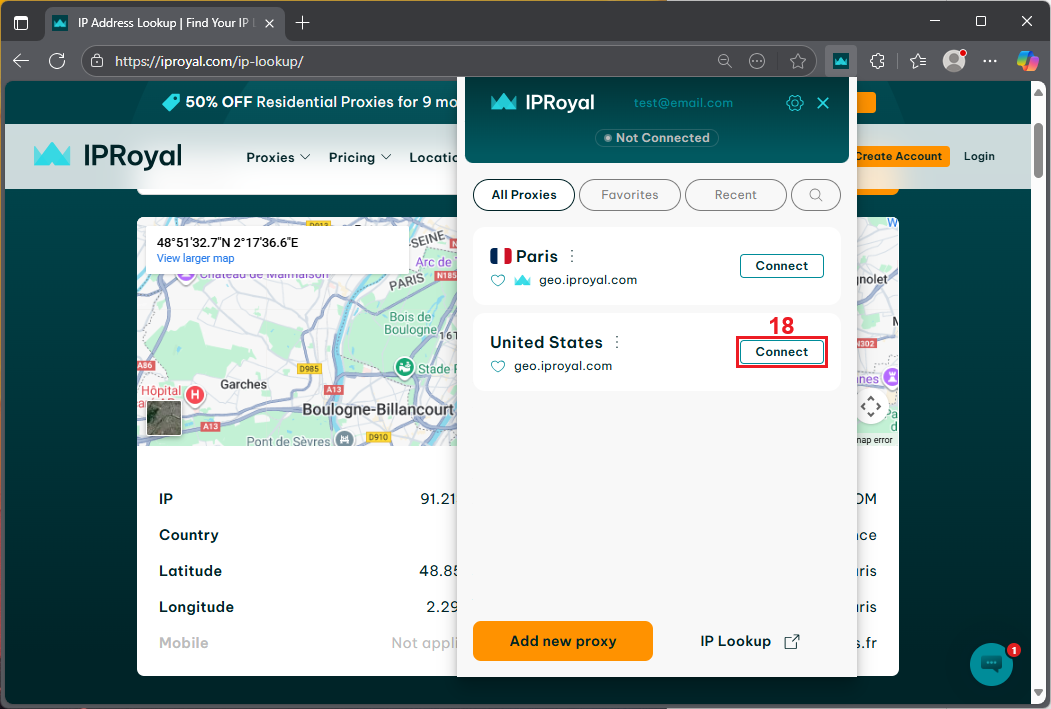
Task: Switch map to satellite thumbnail
Action: (x=164, y=417)
